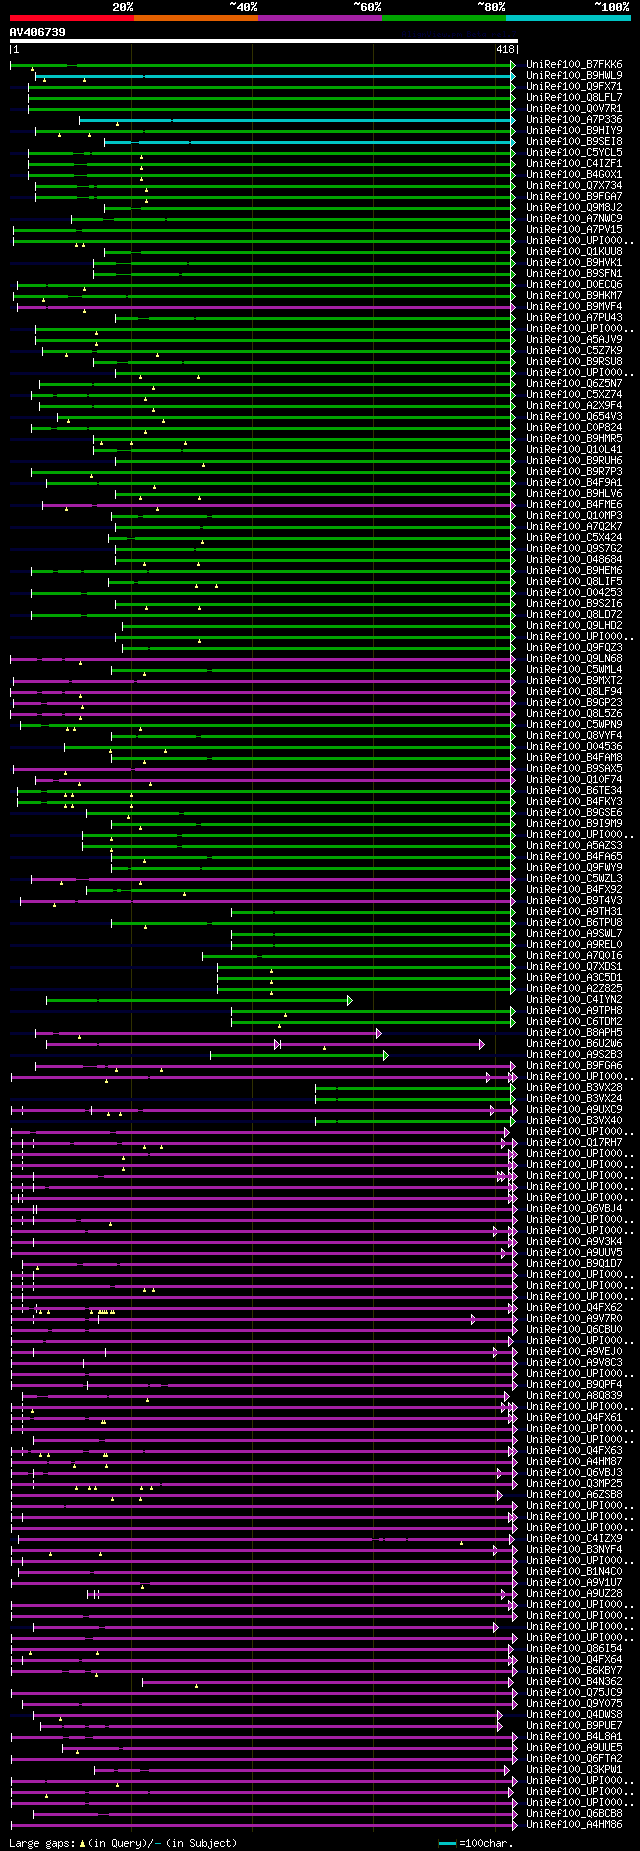Select label UniRef100_A9TH31
640x1851 pixels.
[574, 911]
